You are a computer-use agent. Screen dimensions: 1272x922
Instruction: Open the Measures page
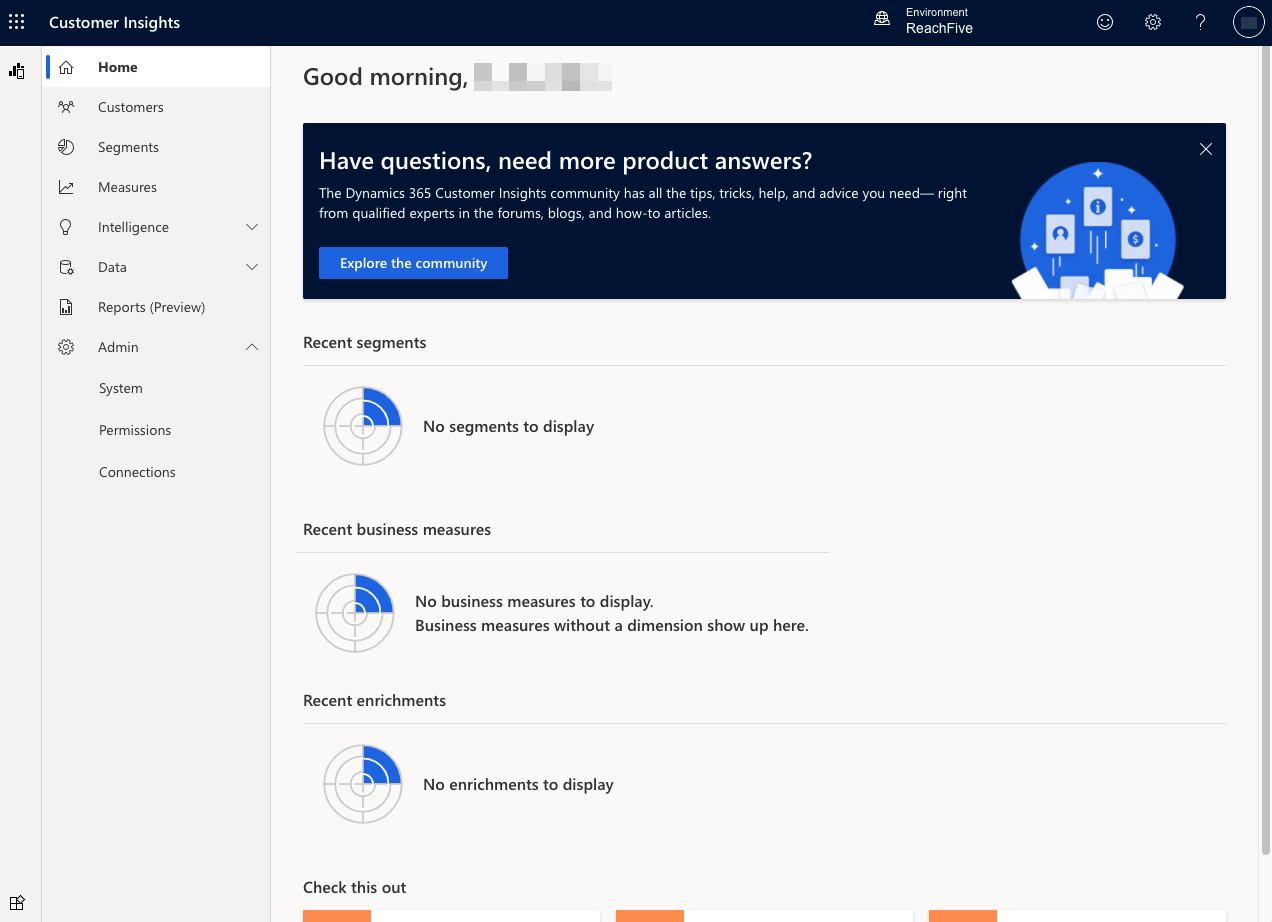point(156,187)
